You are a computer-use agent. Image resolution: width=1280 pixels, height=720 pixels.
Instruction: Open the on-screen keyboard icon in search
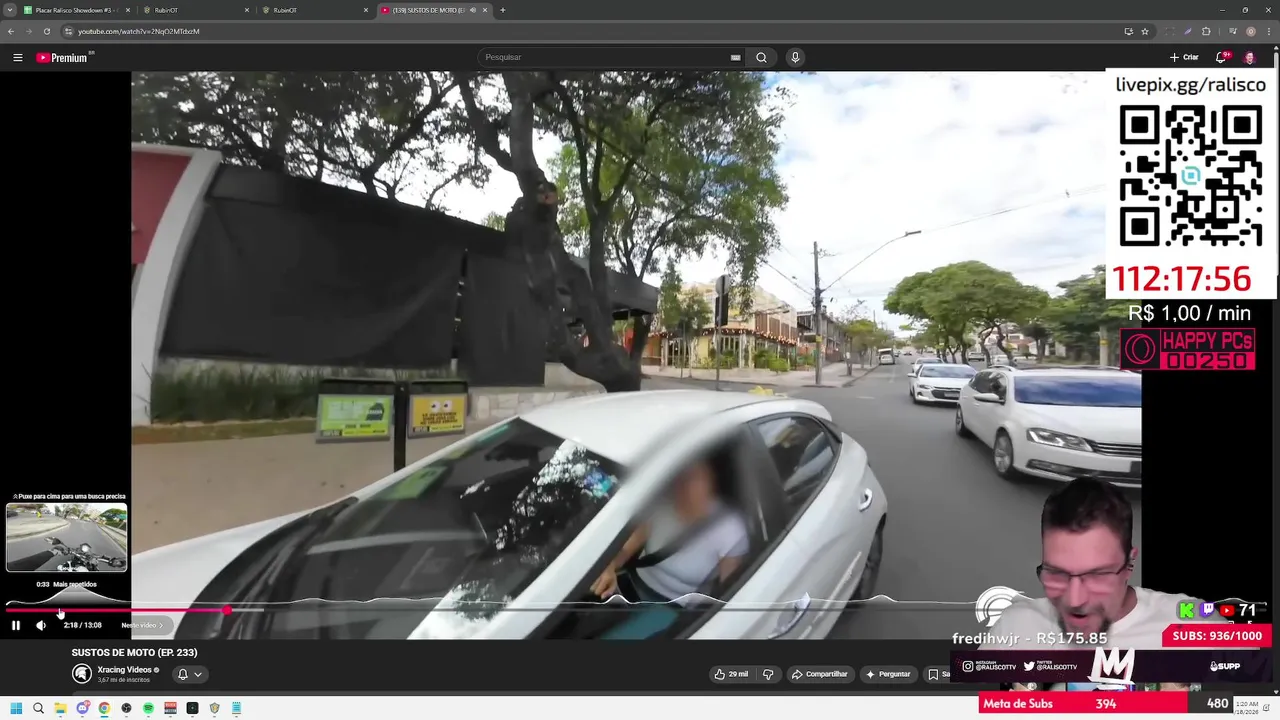(736, 57)
